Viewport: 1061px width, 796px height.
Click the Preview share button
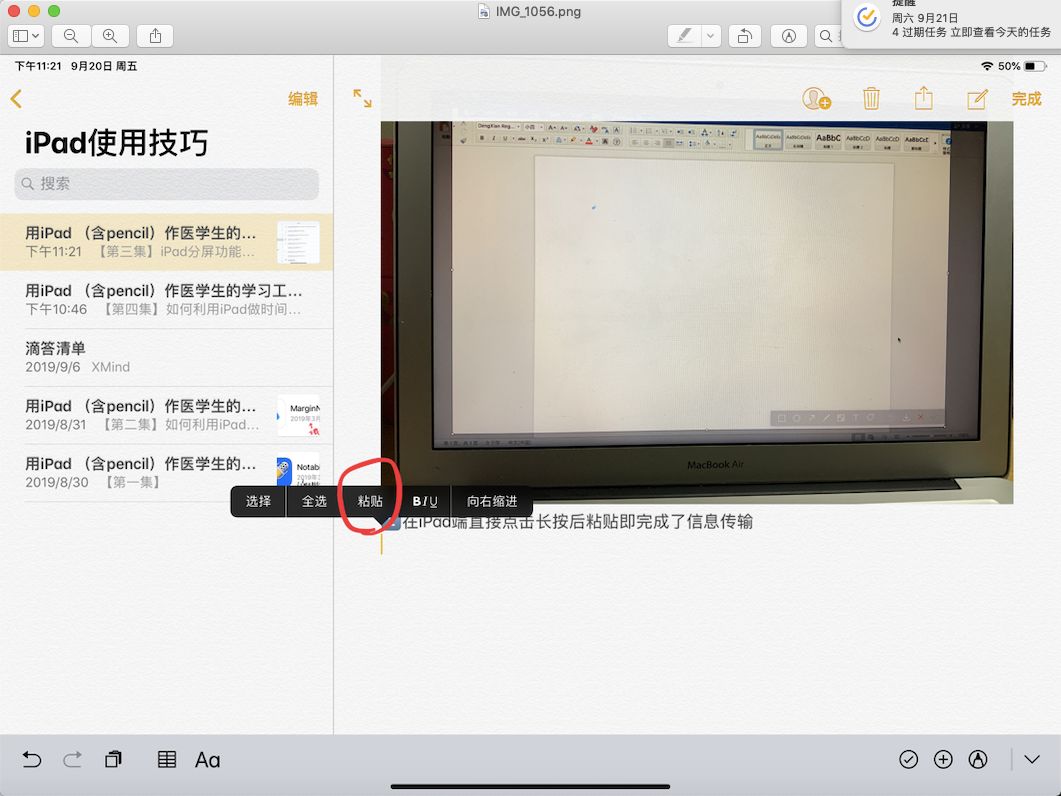(x=155, y=36)
